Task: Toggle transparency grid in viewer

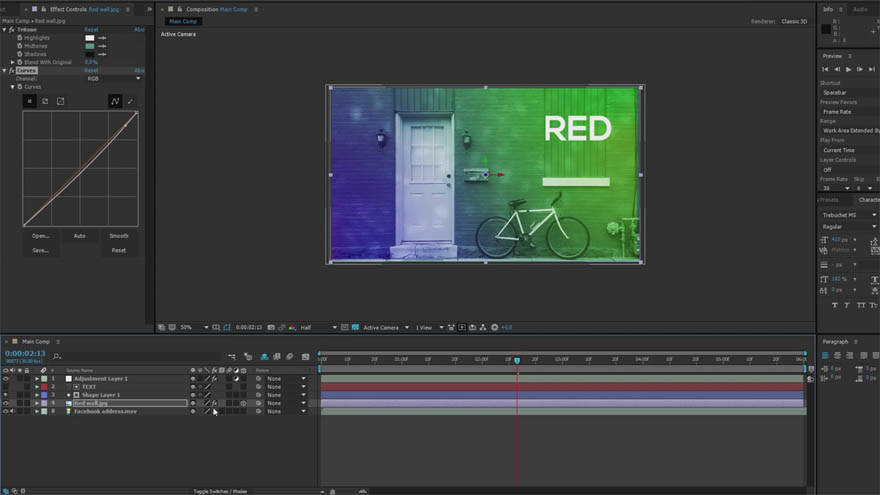Action: click(355, 327)
